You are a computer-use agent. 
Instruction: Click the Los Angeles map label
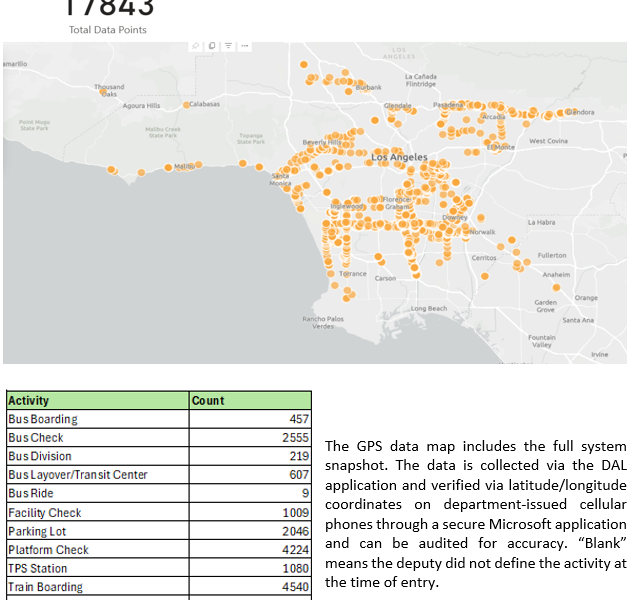[399, 158]
